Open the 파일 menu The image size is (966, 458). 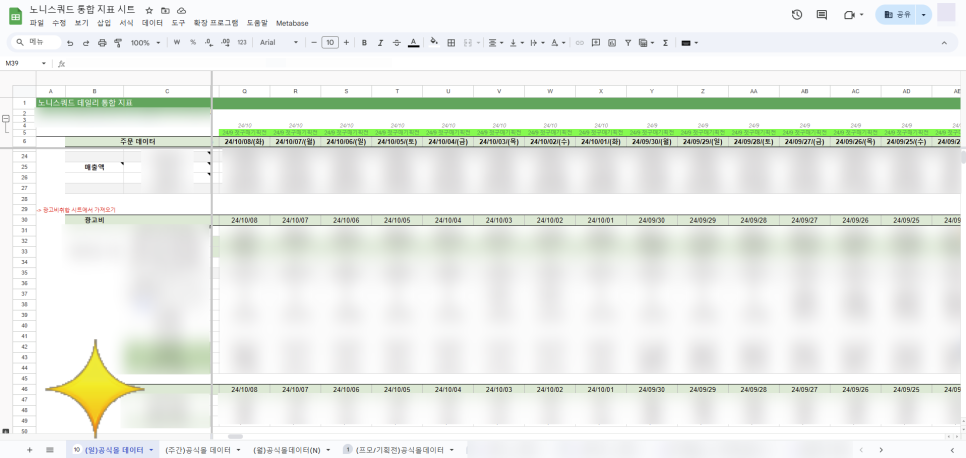click(36, 23)
